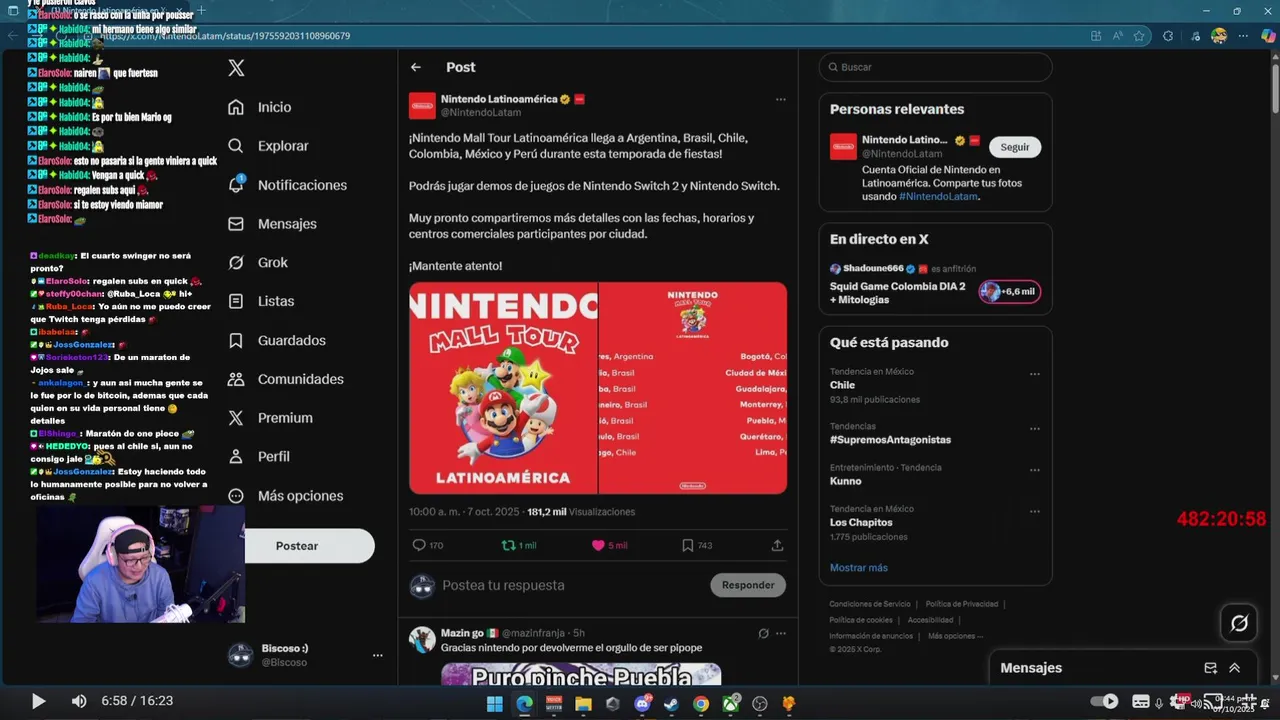Click the share icon on the post
The image size is (1280, 720).
(x=777, y=545)
